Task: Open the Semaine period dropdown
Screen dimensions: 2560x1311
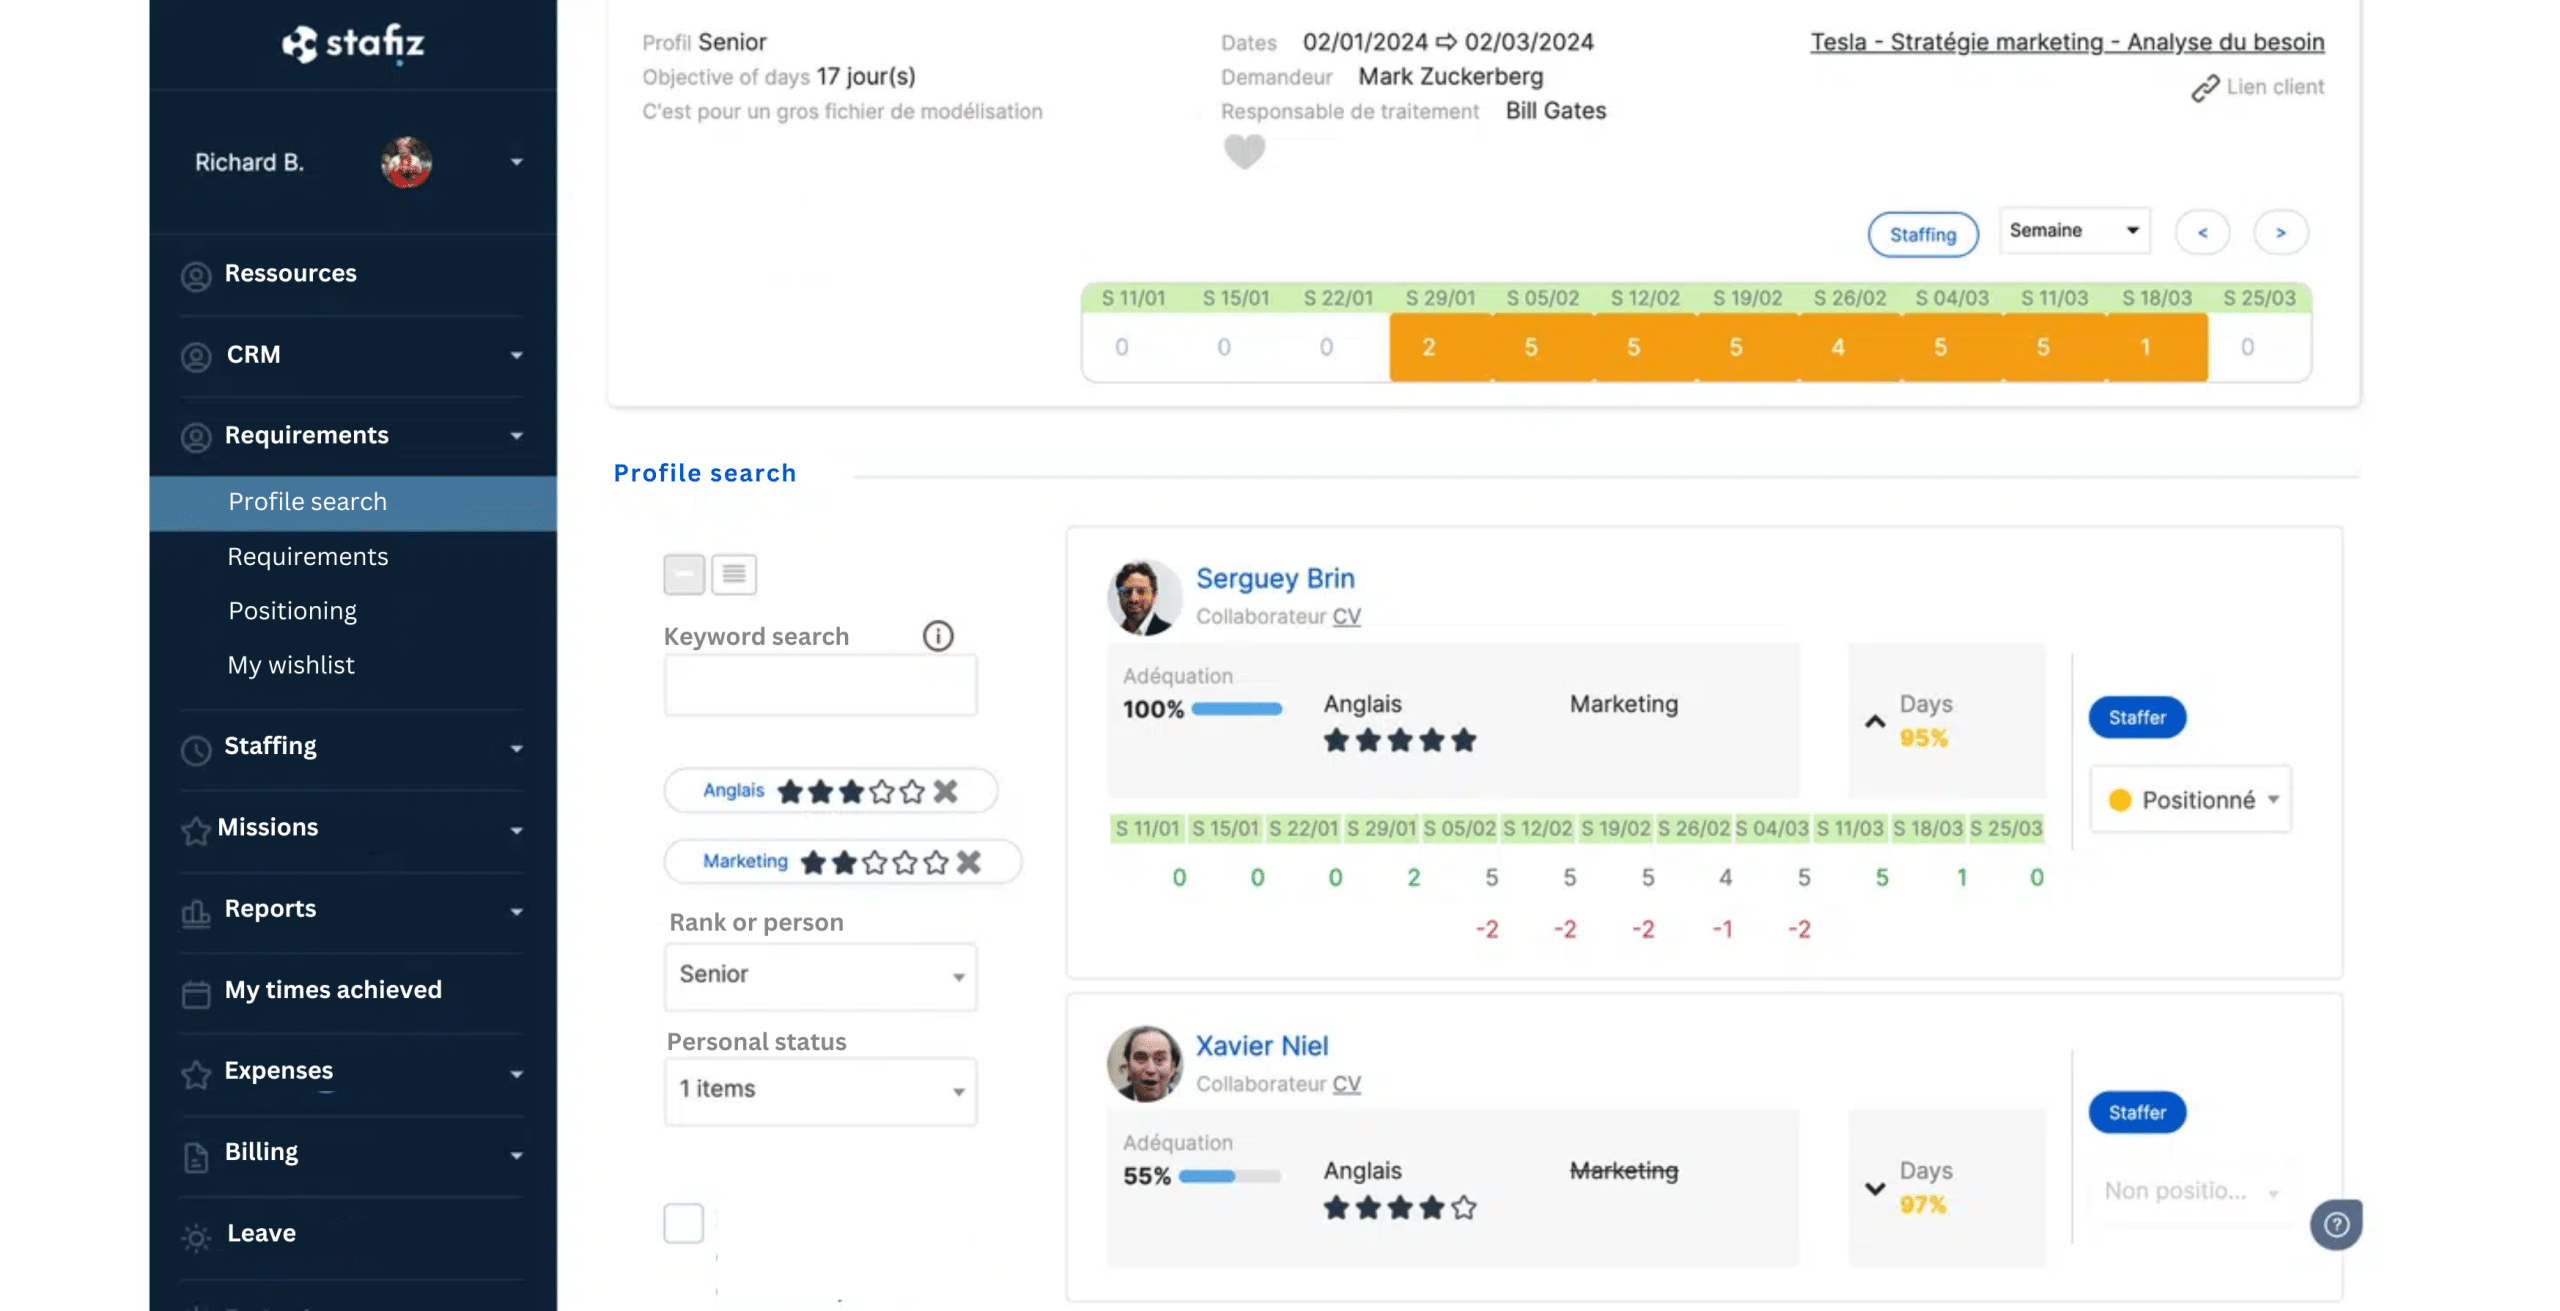Action: coord(2074,231)
